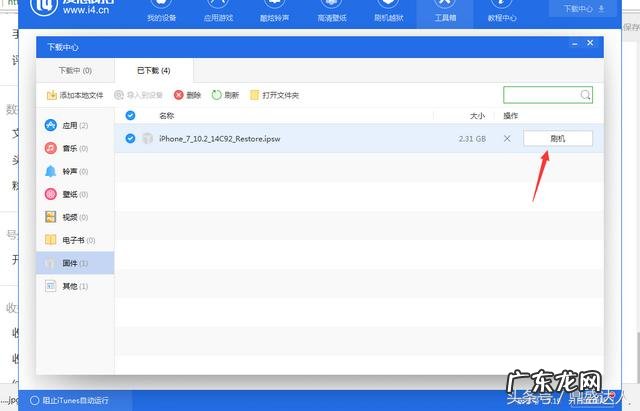Click the 大小 column header

click(477, 116)
